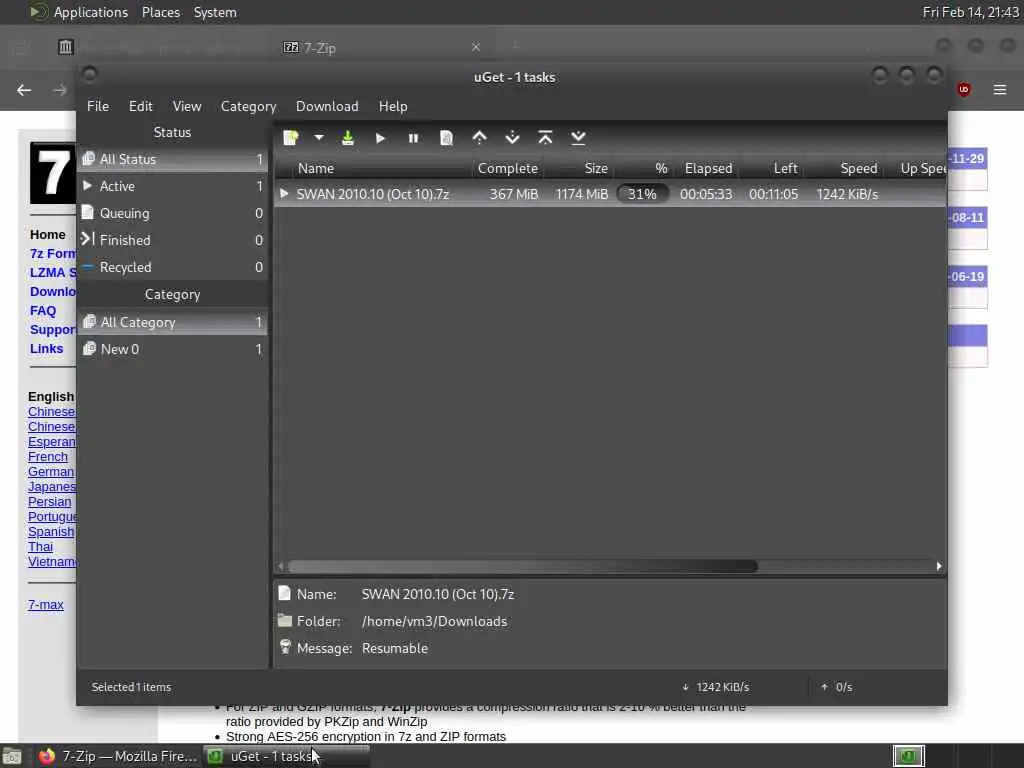1024x768 pixels.
Task: Click the upload speed 0/s in status bar
Action: pyautogui.click(x=837, y=687)
